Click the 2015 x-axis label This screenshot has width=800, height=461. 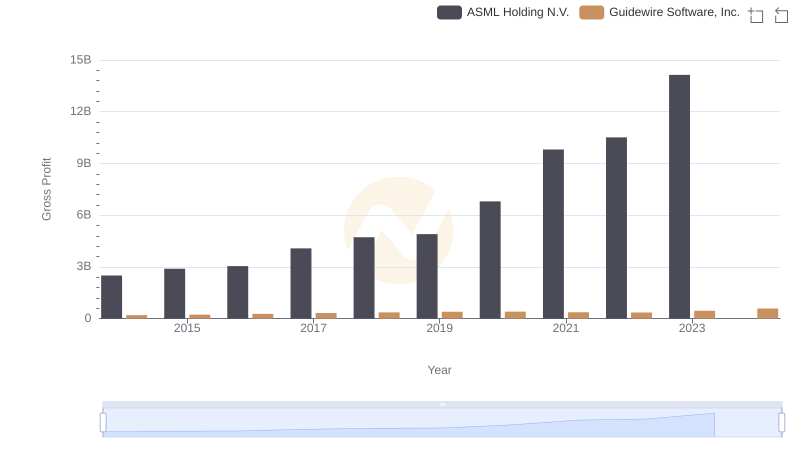(x=187, y=328)
